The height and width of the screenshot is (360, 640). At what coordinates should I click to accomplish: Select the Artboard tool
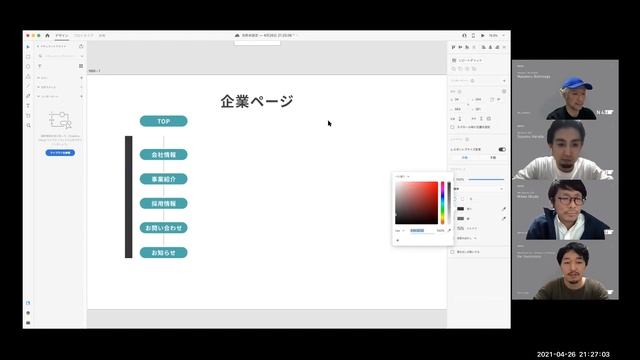point(28,116)
